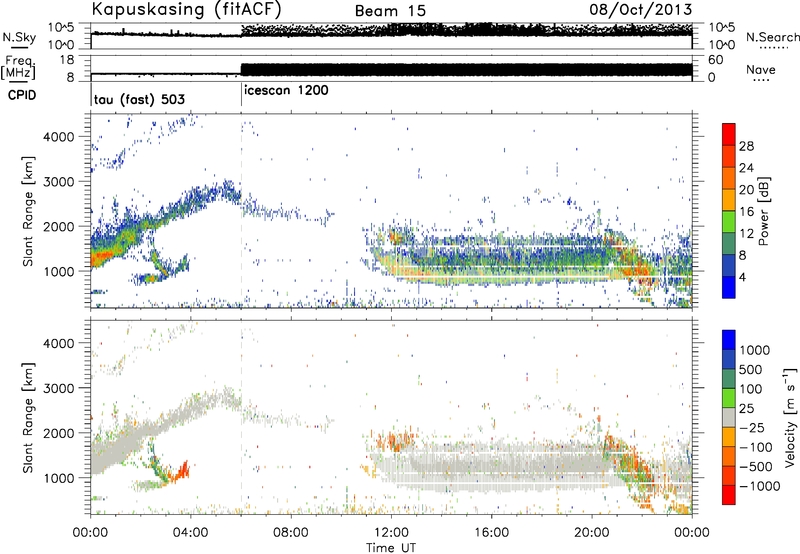Image resolution: width=800 pixels, height=554 pixels.
Task: Select the frequency axis tick "18"
Action: [x=67, y=60]
